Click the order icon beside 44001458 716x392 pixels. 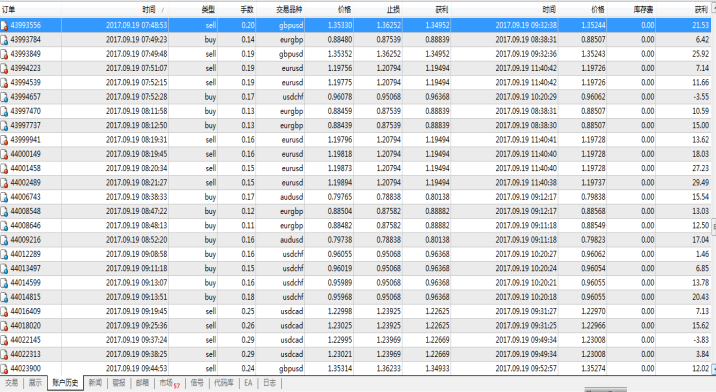click(4, 169)
